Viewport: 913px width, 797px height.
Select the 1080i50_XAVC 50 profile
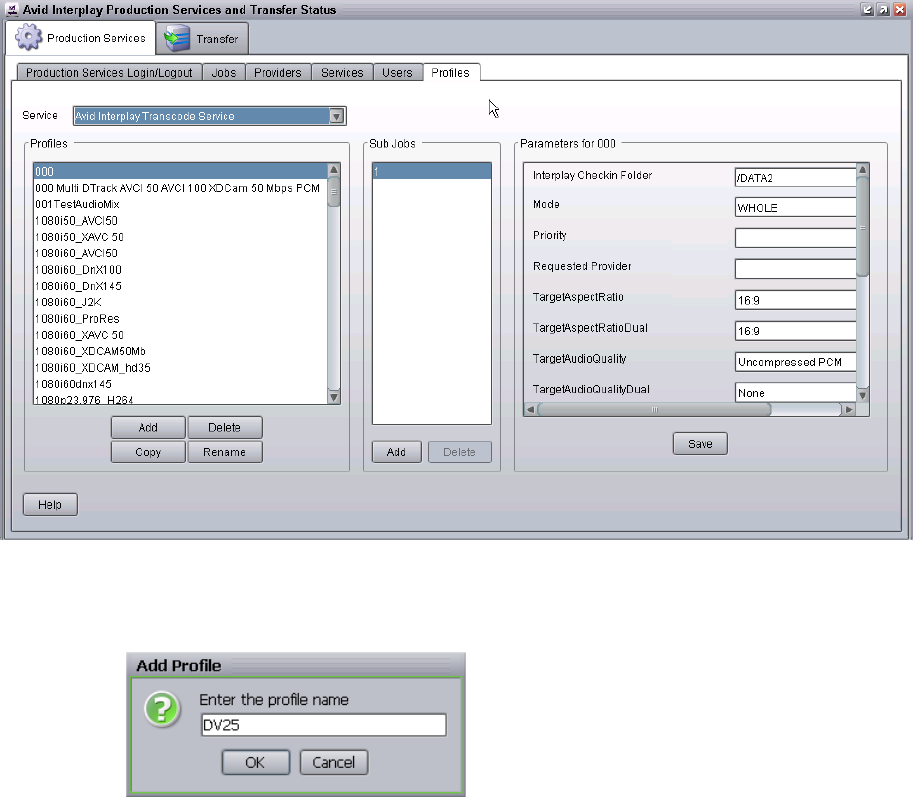point(181,237)
